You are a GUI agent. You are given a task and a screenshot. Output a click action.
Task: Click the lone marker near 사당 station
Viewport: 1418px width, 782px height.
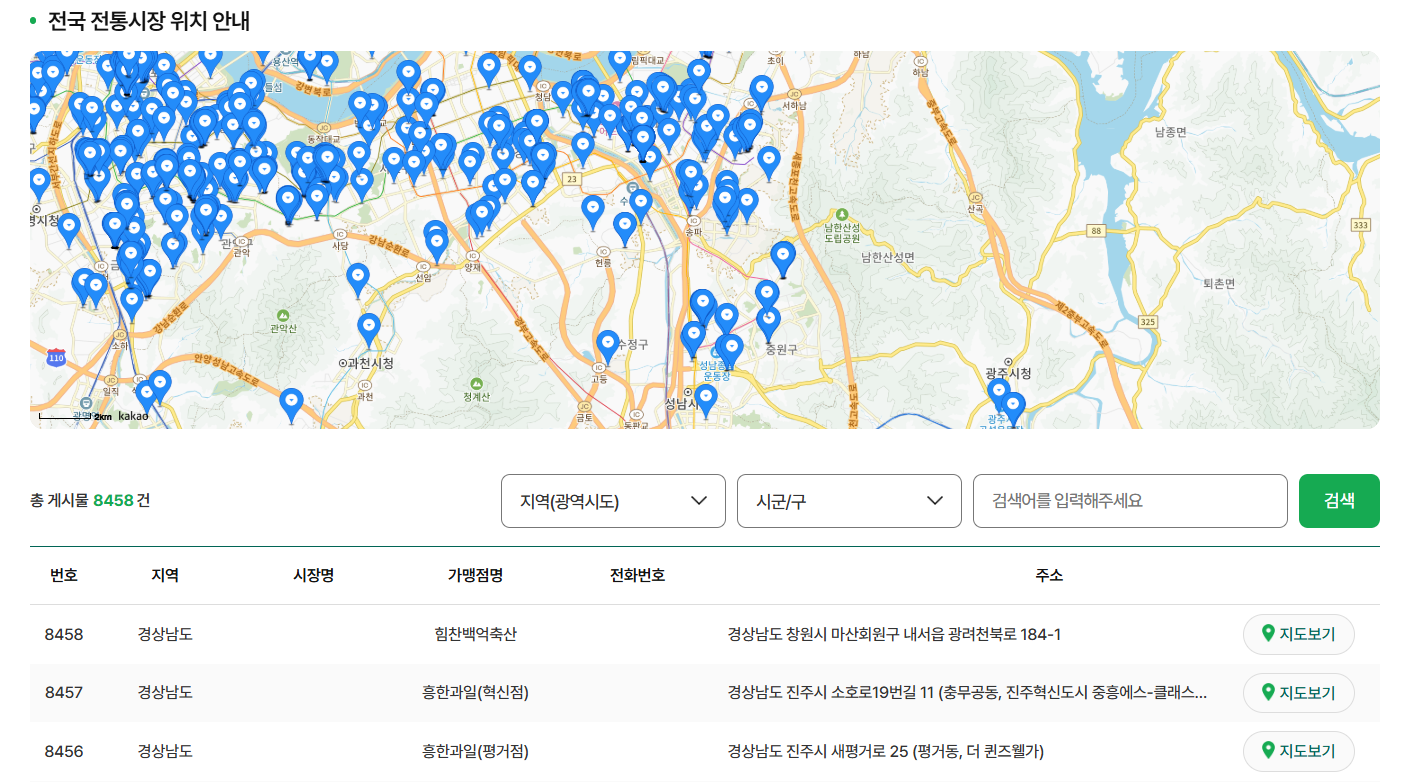358,276
